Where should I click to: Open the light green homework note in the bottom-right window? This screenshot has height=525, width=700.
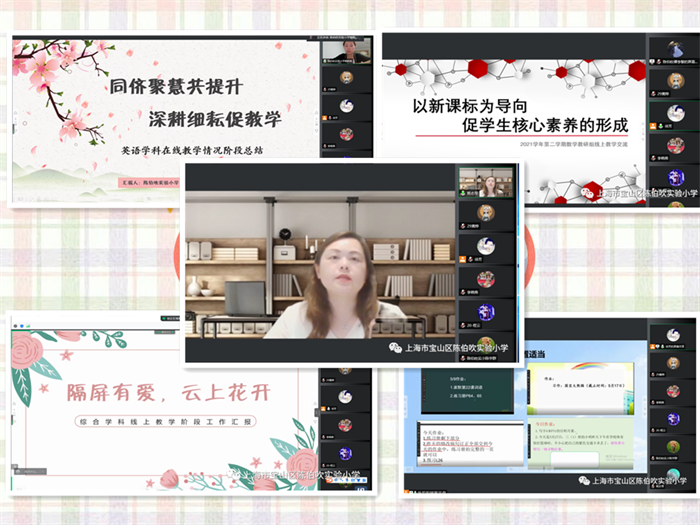(x=580, y=443)
